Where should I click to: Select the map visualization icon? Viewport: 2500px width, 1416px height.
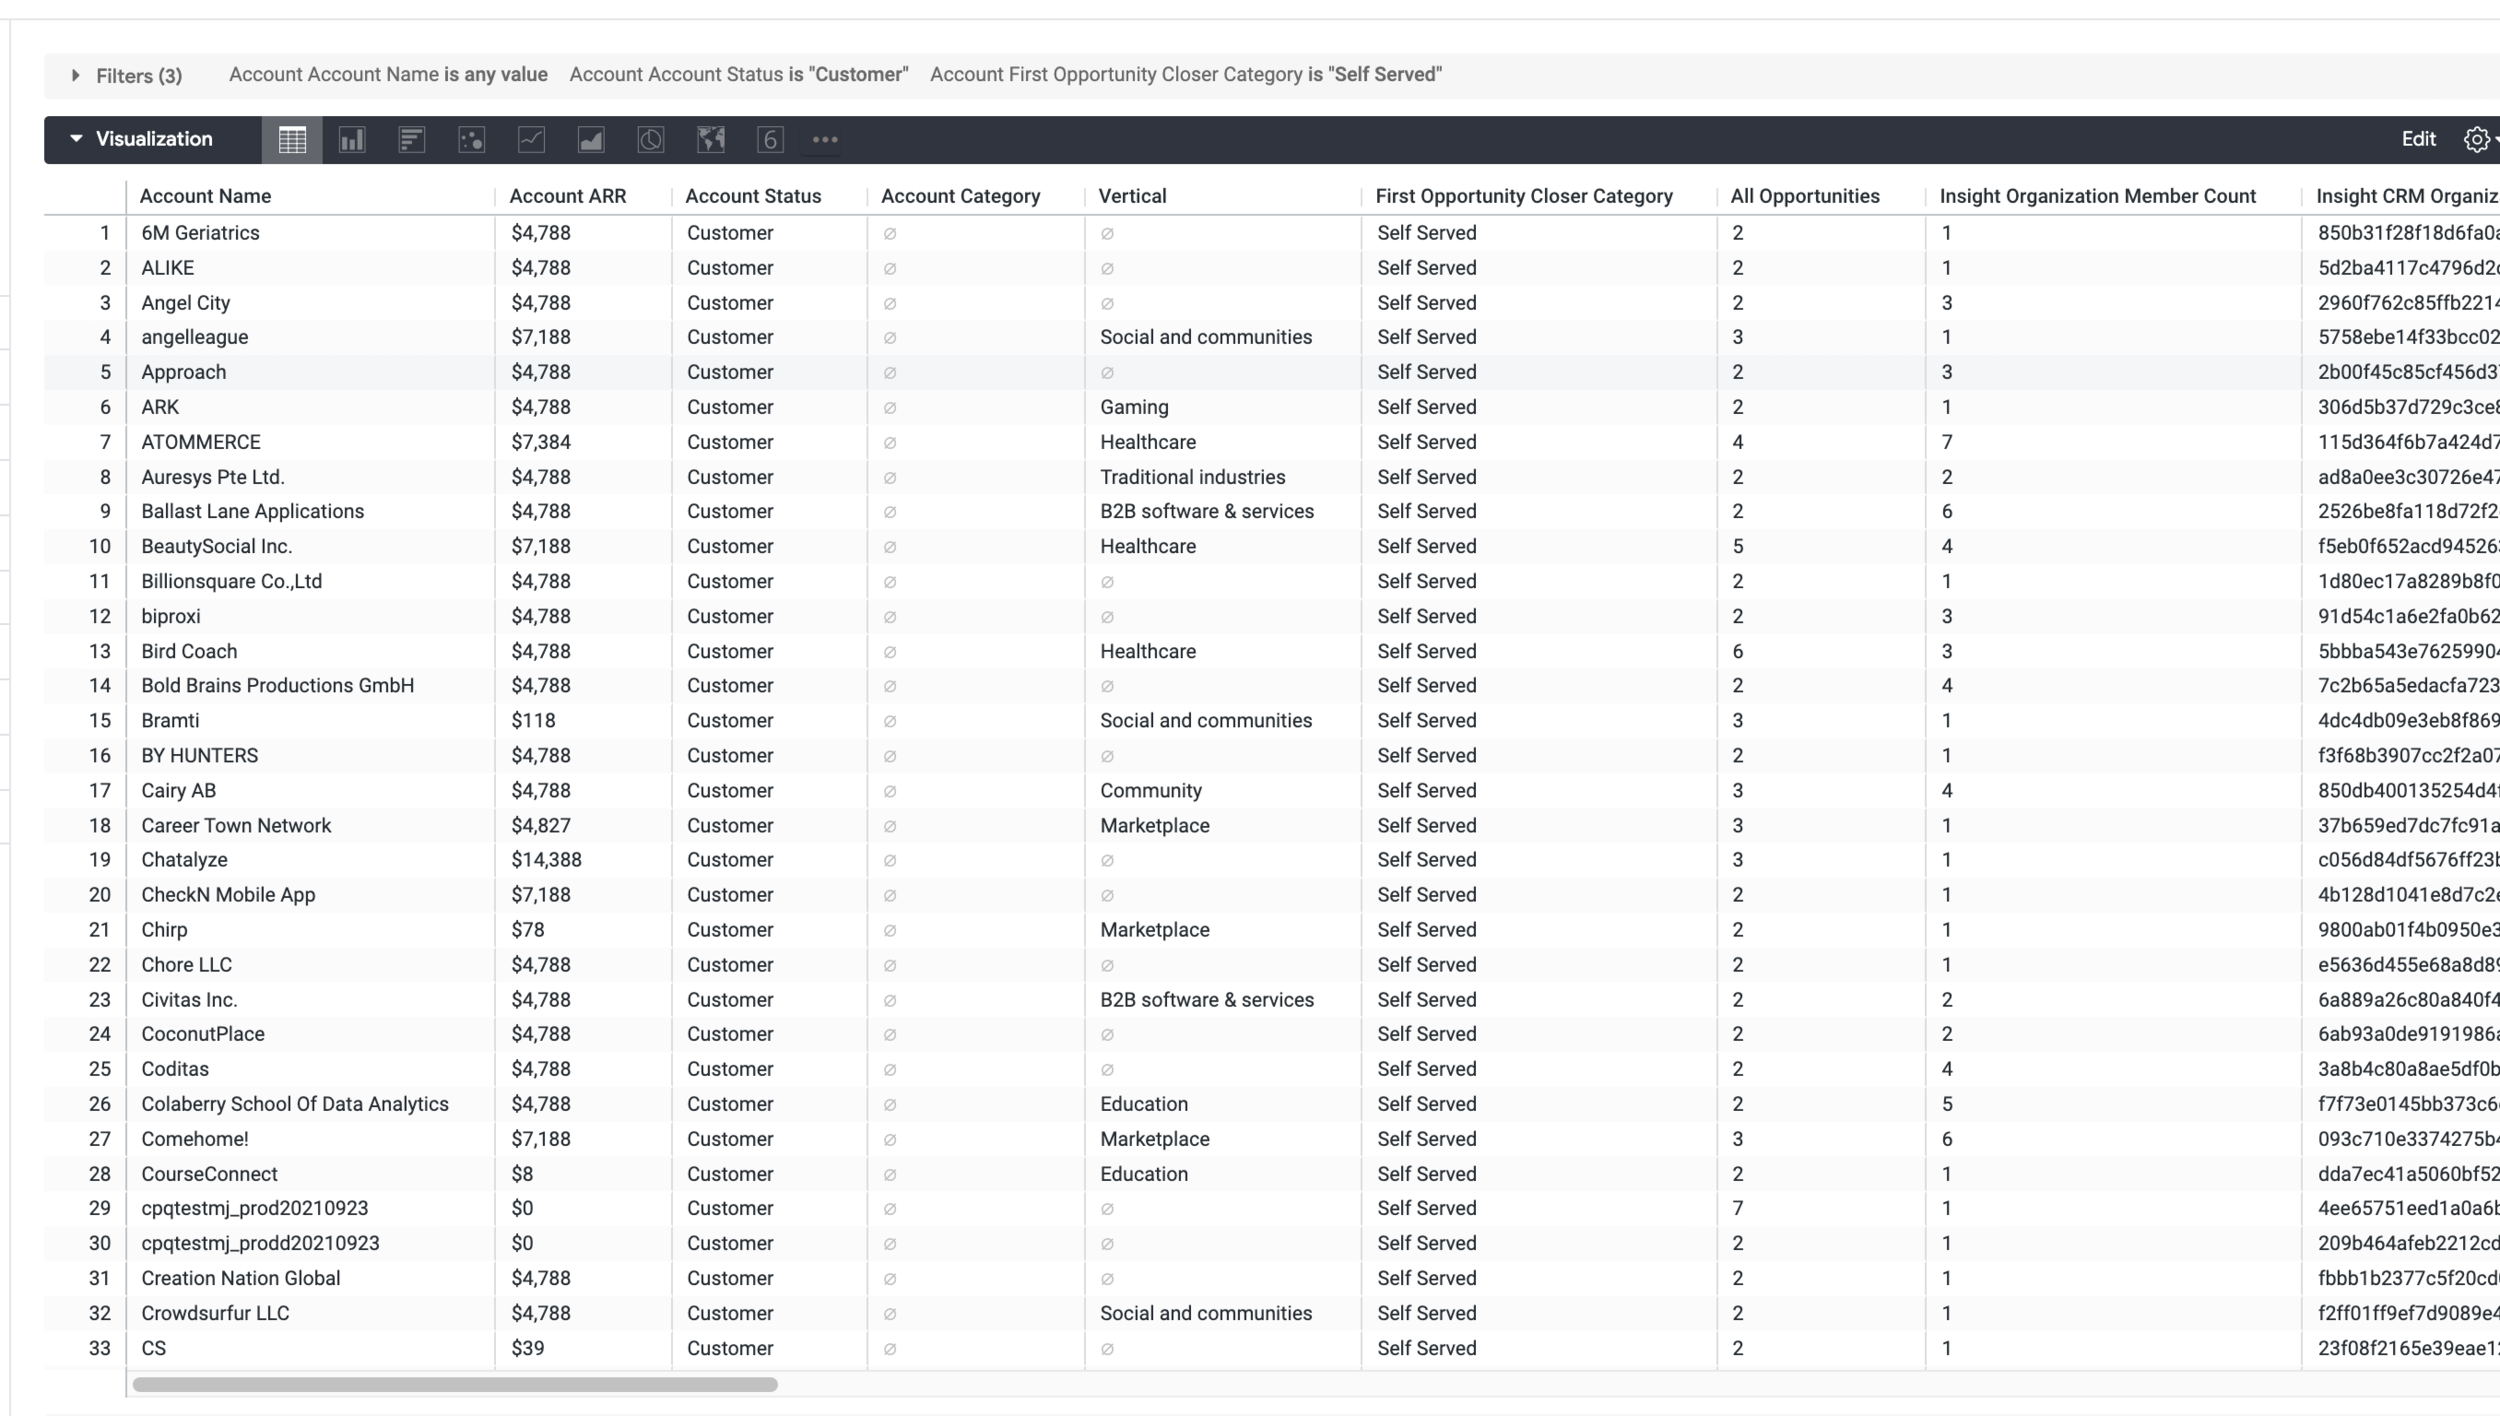point(711,140)
